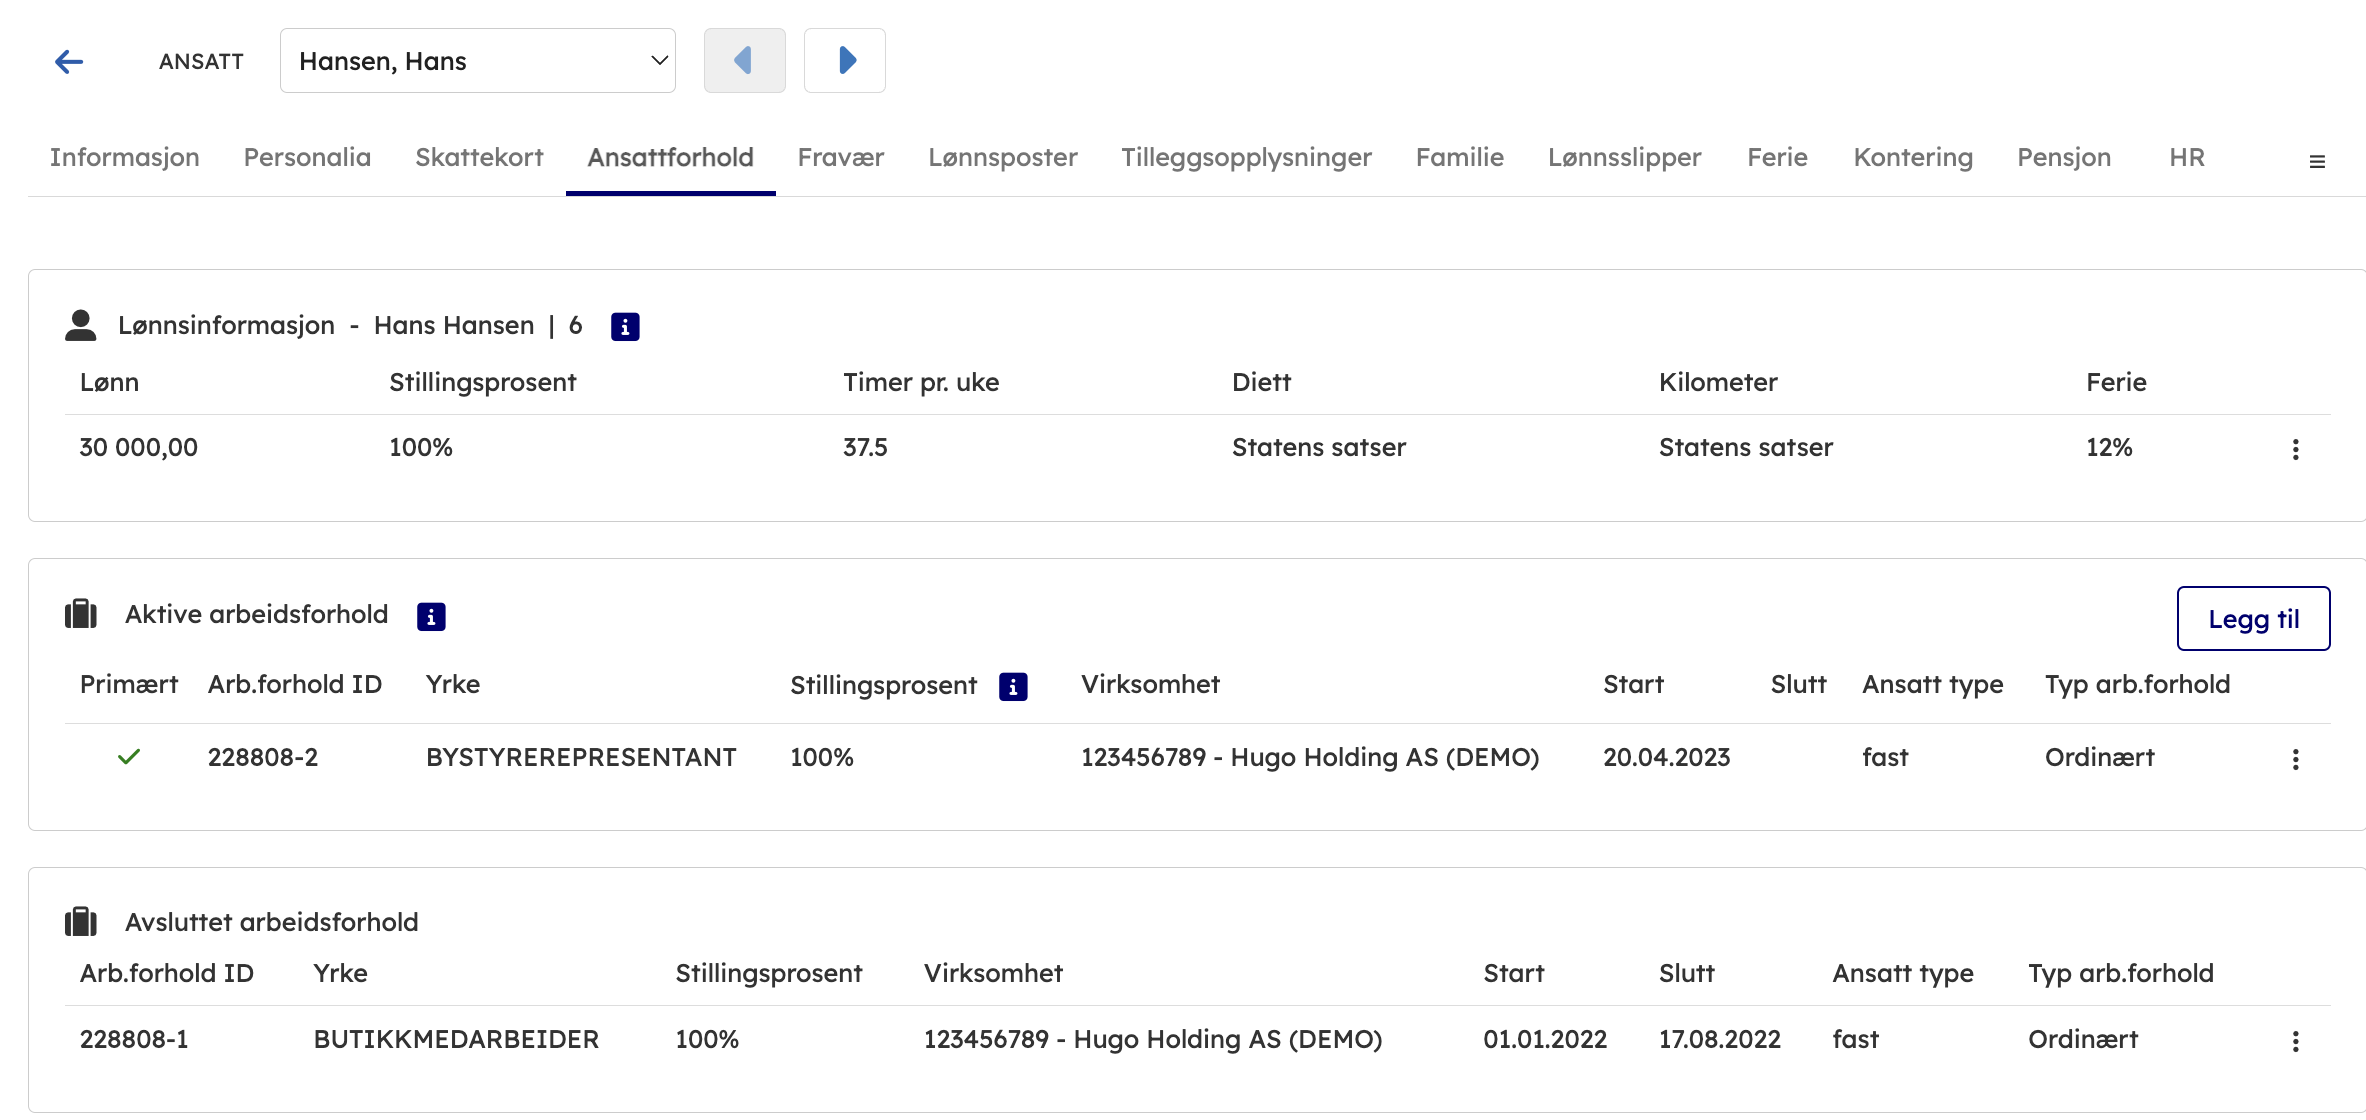Select the Fravær tab
Viewport: 2366px width, 1120px height.
pos(840,157)
